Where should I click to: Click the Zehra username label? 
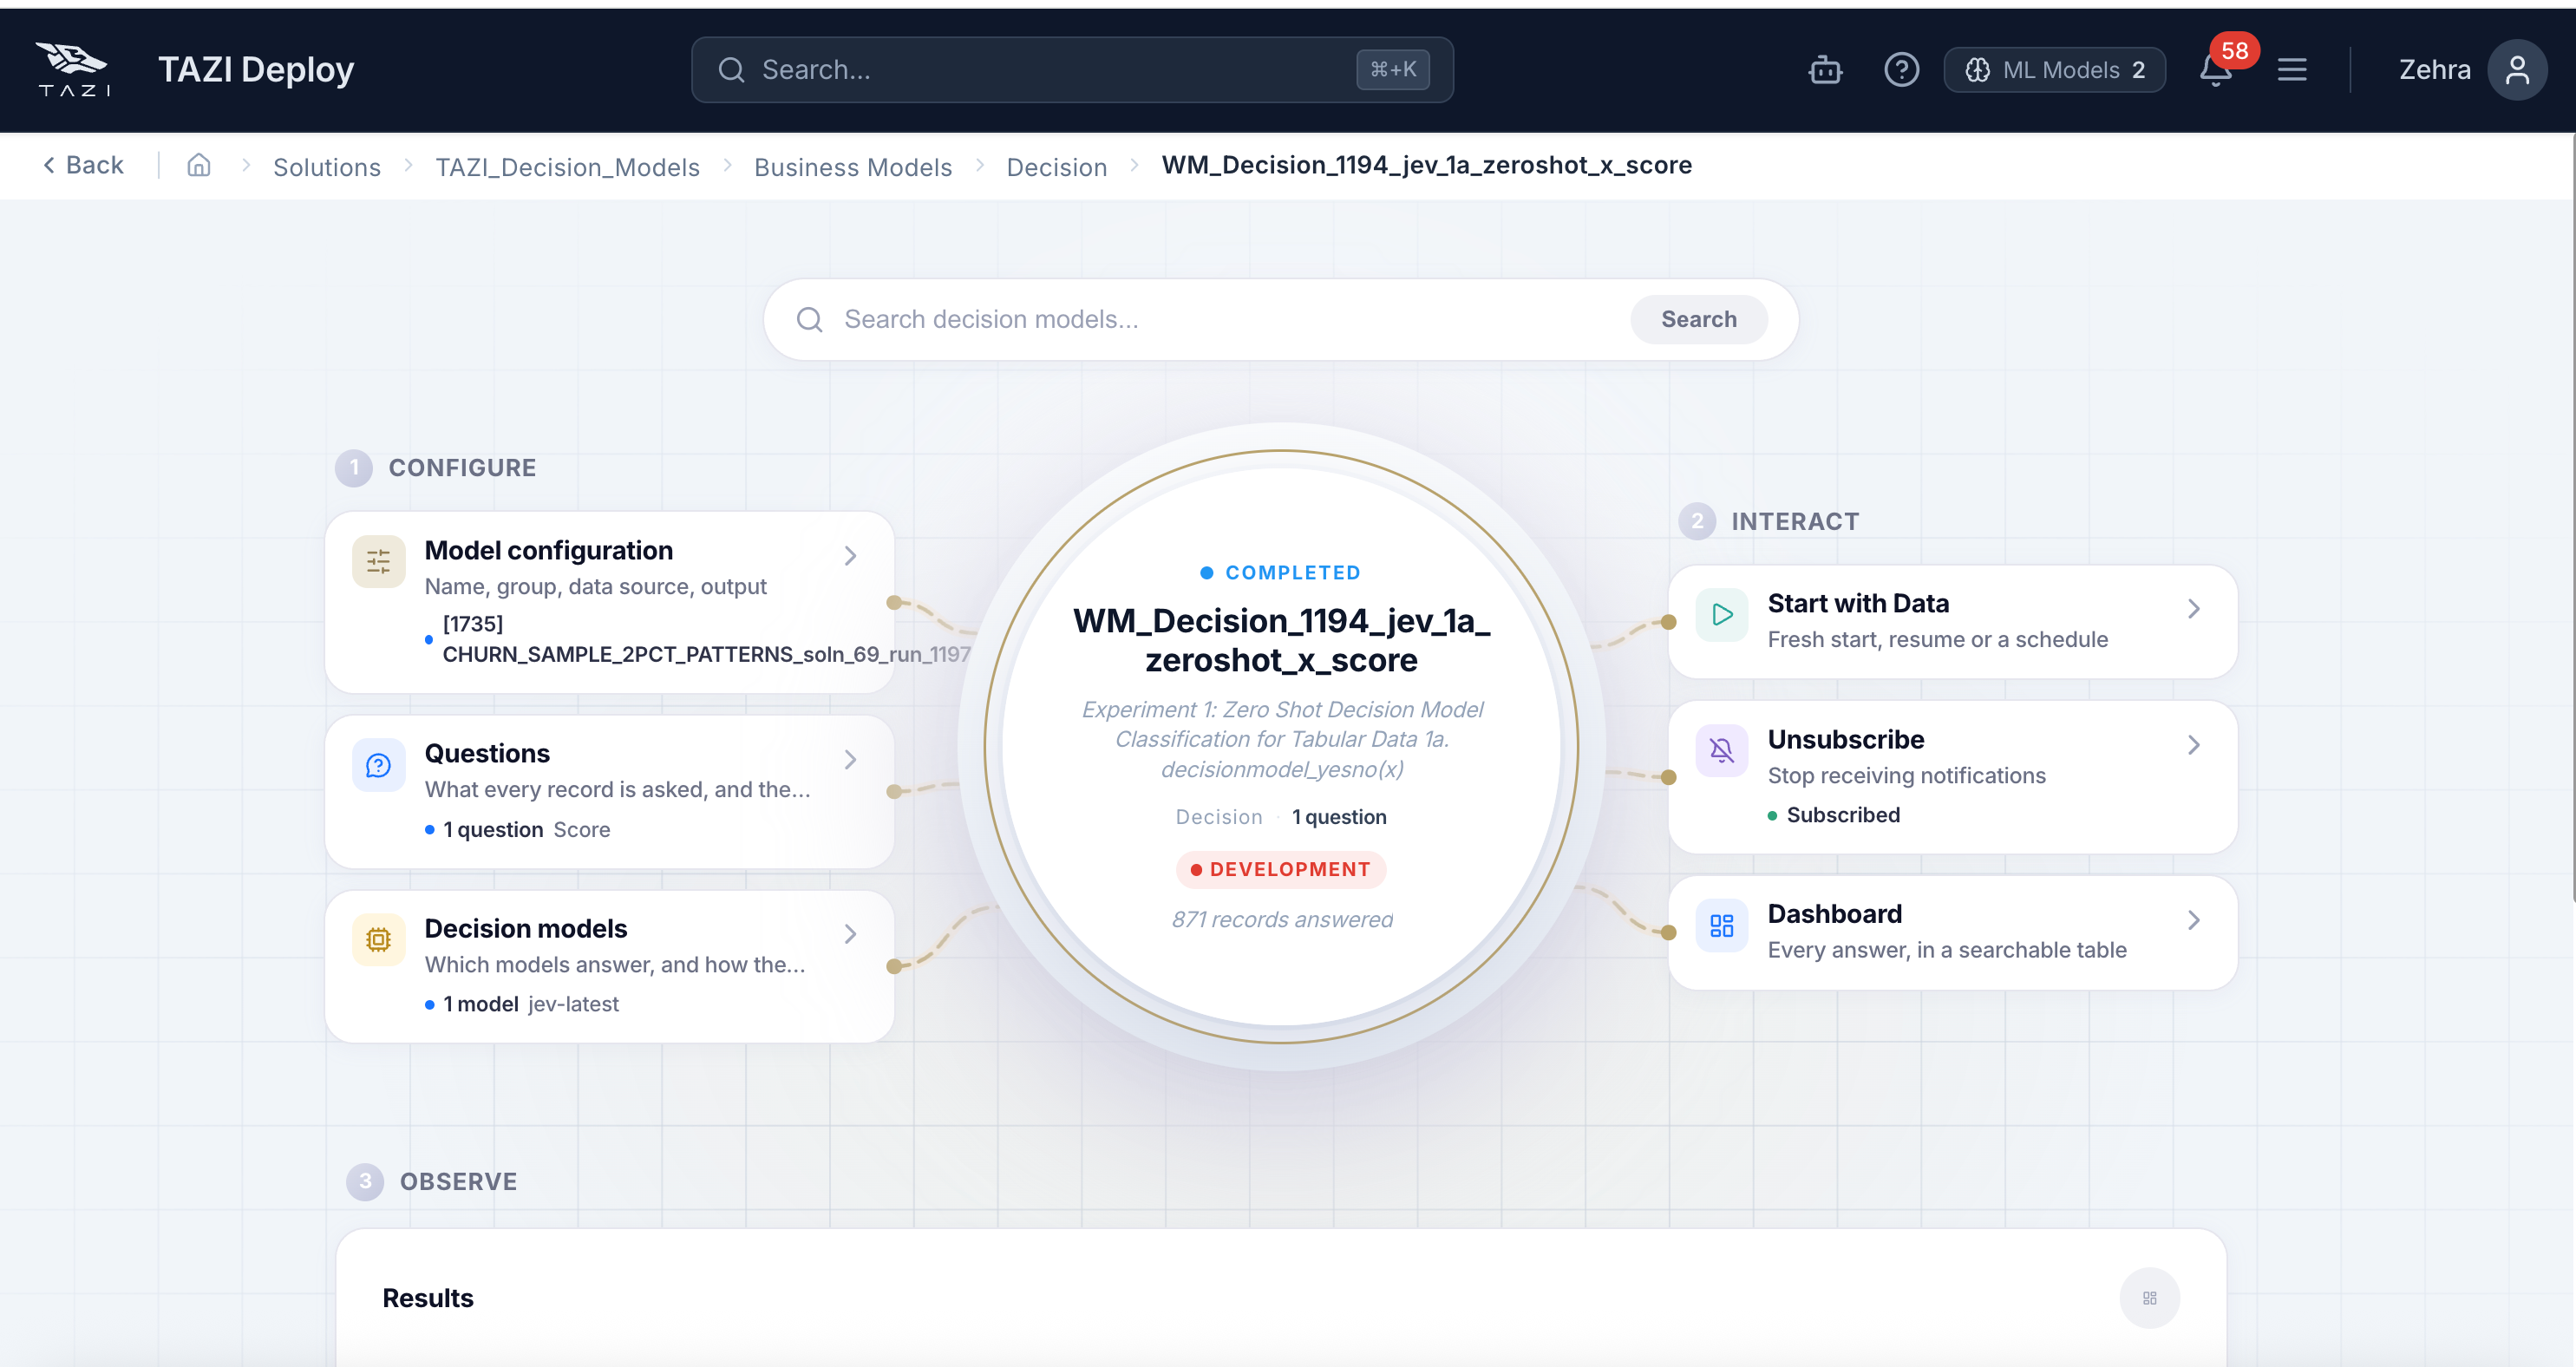[2434, 70]
